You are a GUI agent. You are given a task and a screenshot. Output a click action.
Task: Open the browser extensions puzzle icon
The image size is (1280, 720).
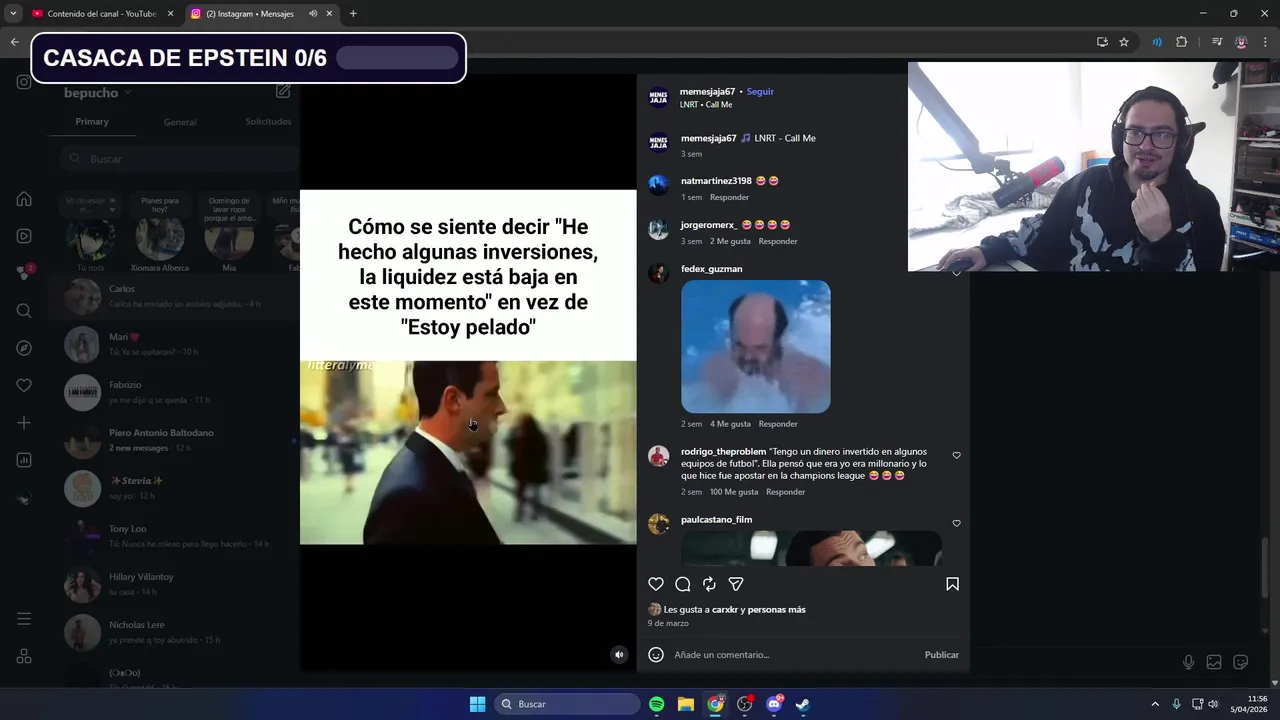pos(1182,42)
